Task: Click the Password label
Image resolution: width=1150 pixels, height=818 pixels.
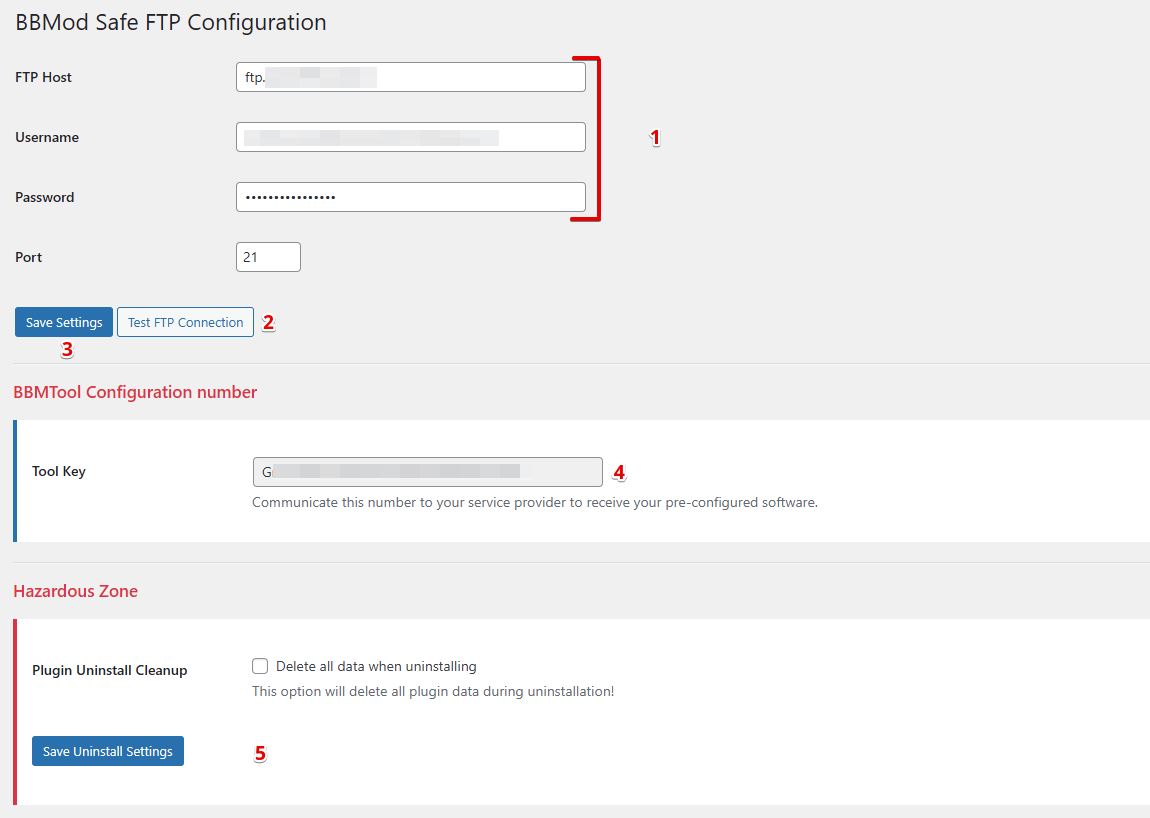Action: click(x=44, y=197)
